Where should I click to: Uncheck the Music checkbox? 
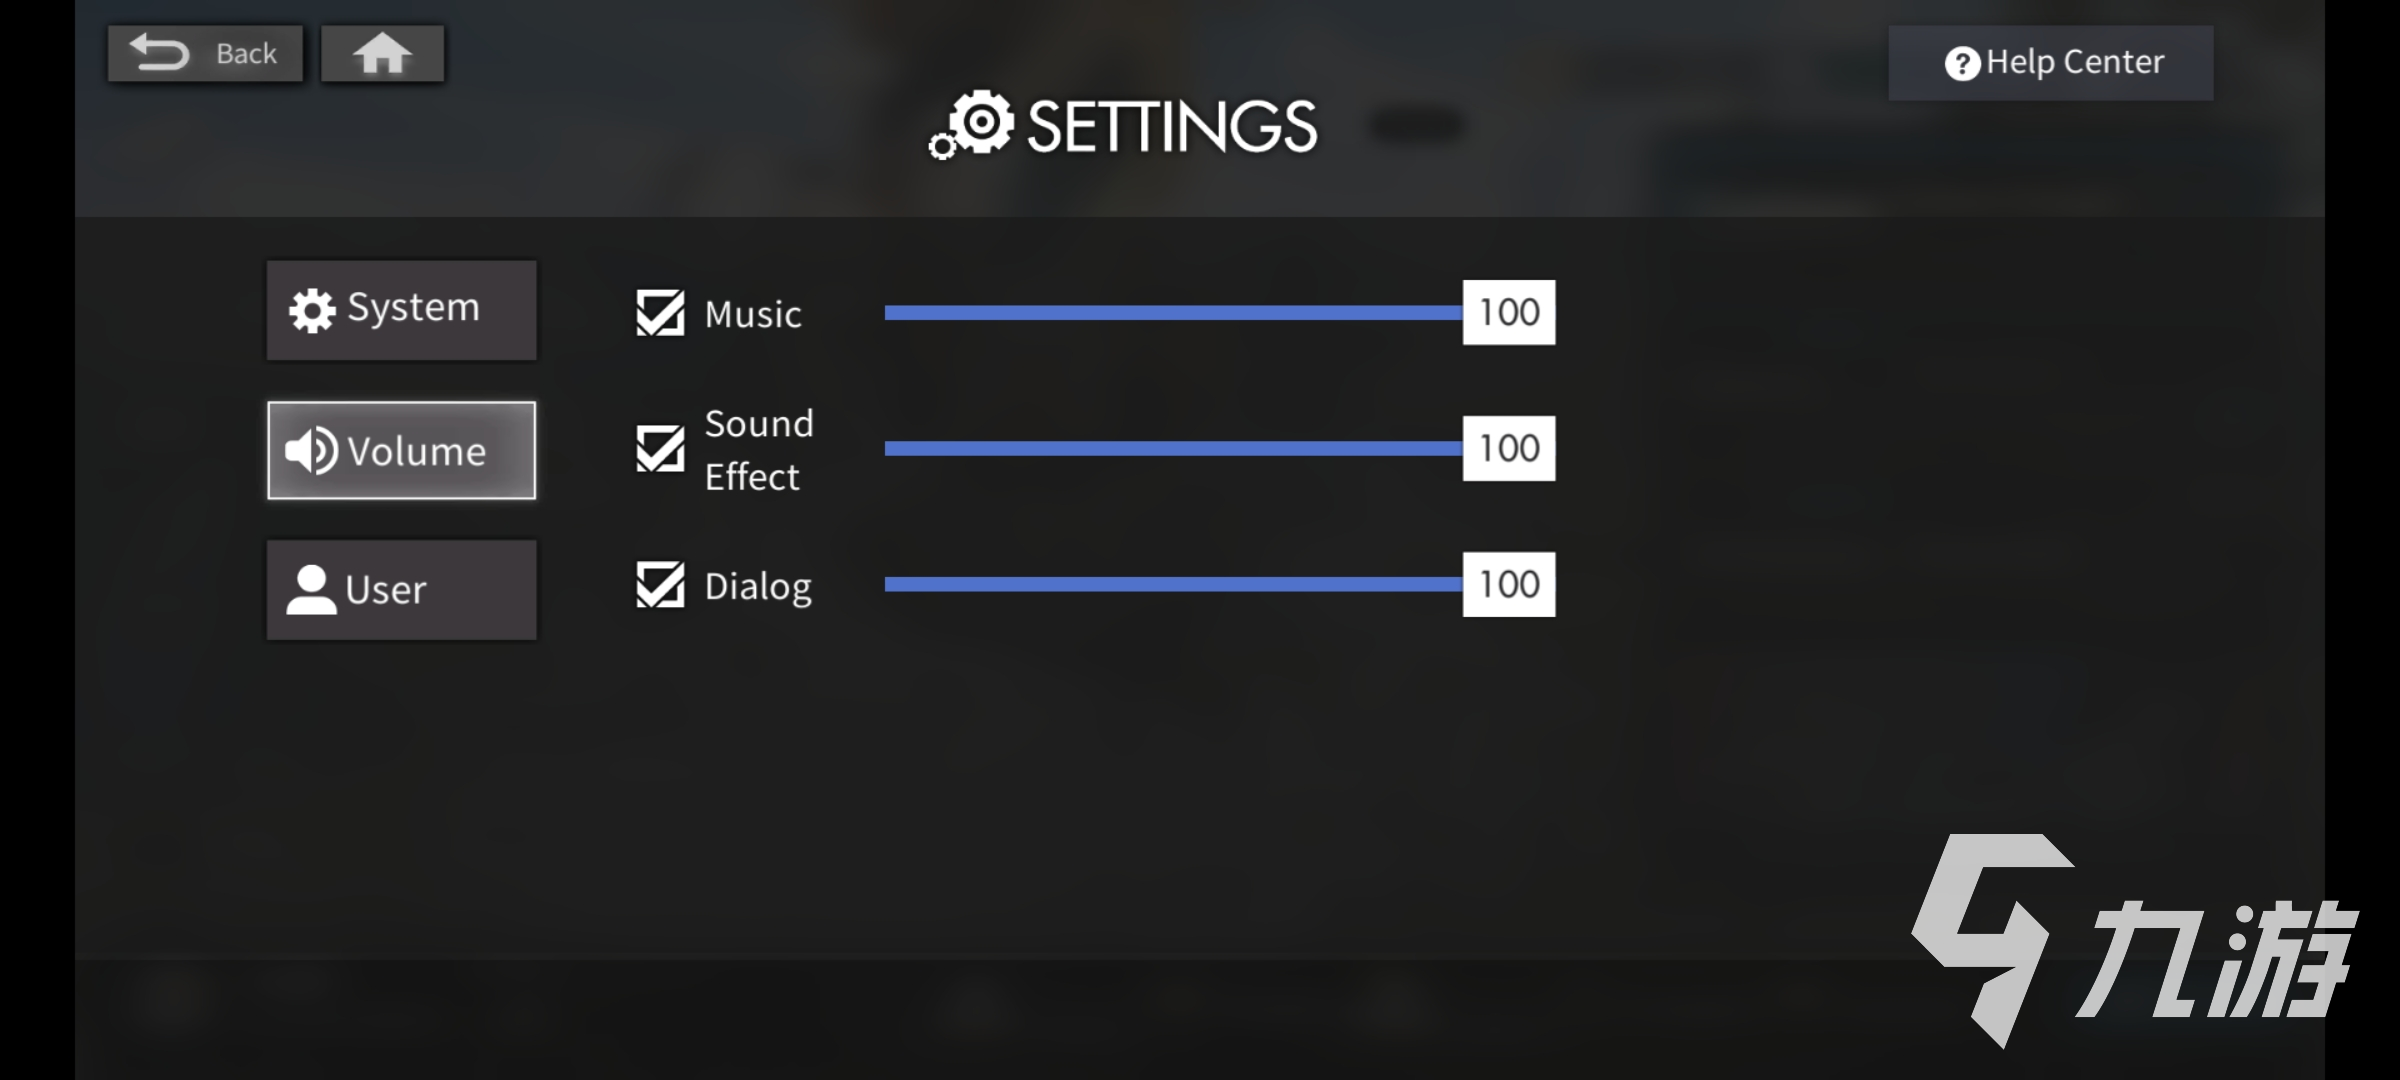(x=660, y=313)
